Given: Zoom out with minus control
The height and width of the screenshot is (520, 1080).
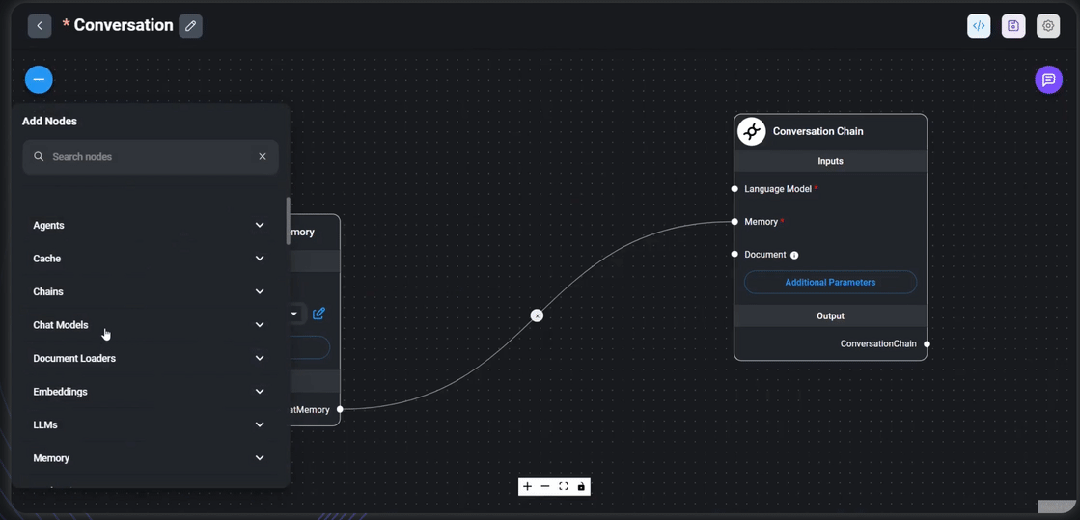Looking at the screenshot, I should [545, 486].
